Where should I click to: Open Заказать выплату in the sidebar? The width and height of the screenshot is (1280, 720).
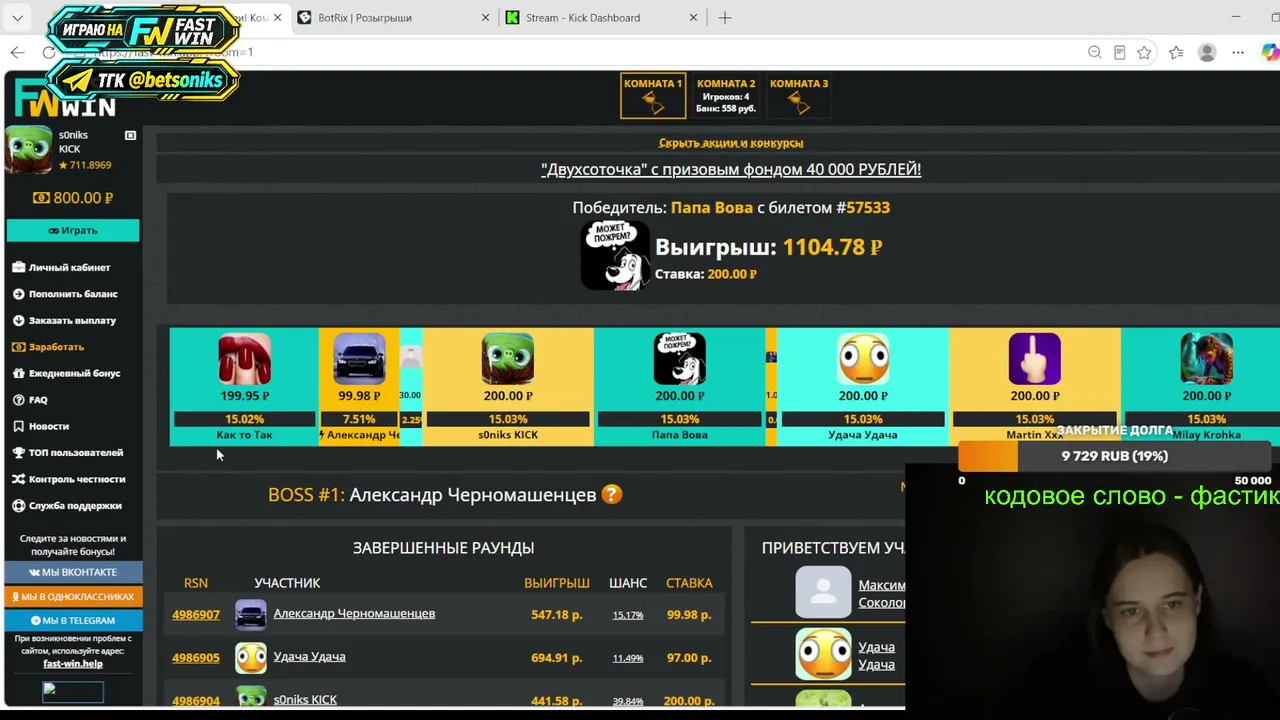tap(65, 320)
